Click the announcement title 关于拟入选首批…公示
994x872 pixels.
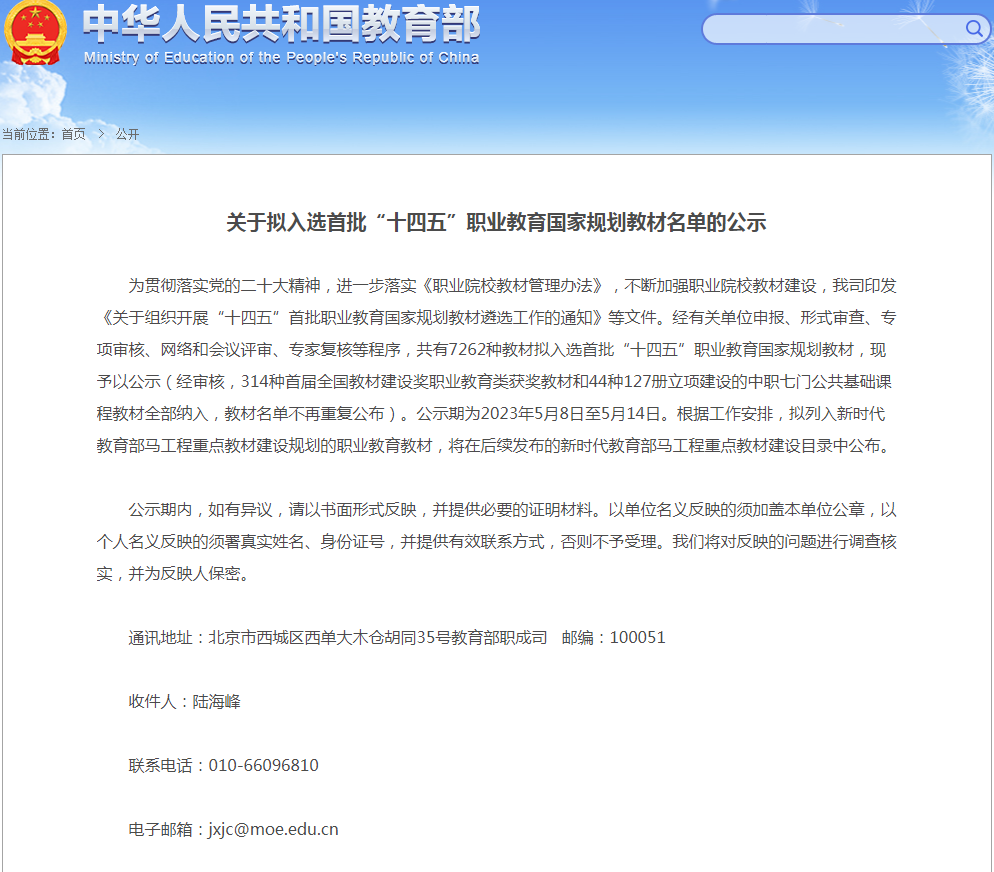[496, 223]
